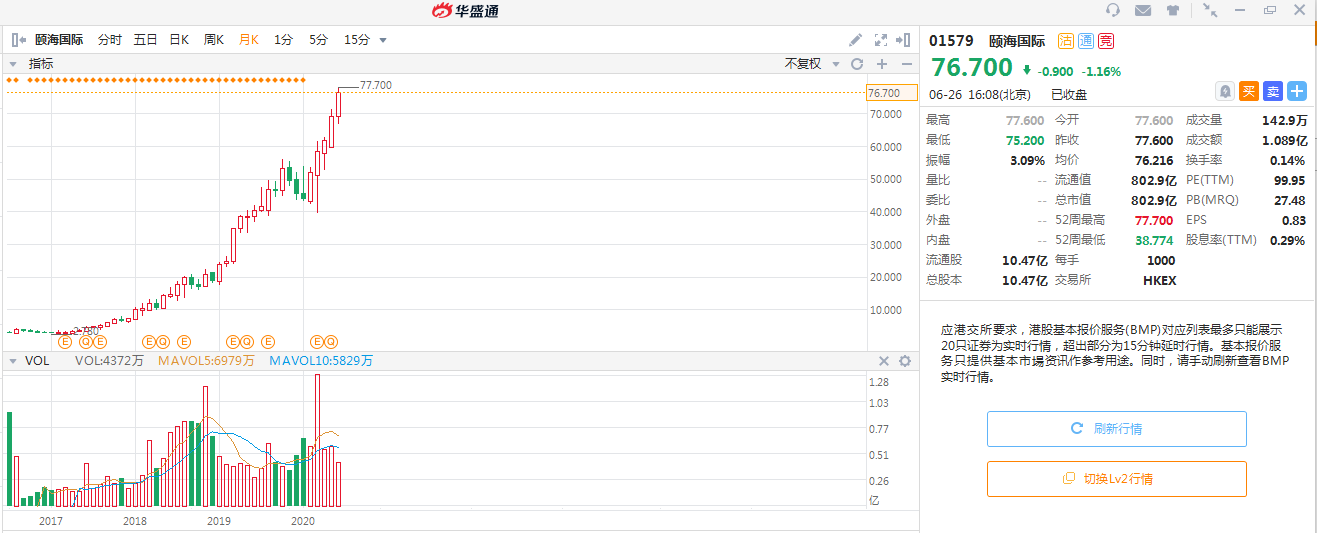Image resolution: width=1317 pixels, height=533 pixels.
Task: Click the VOL:4372万 volume label
Action: [108, 361]
